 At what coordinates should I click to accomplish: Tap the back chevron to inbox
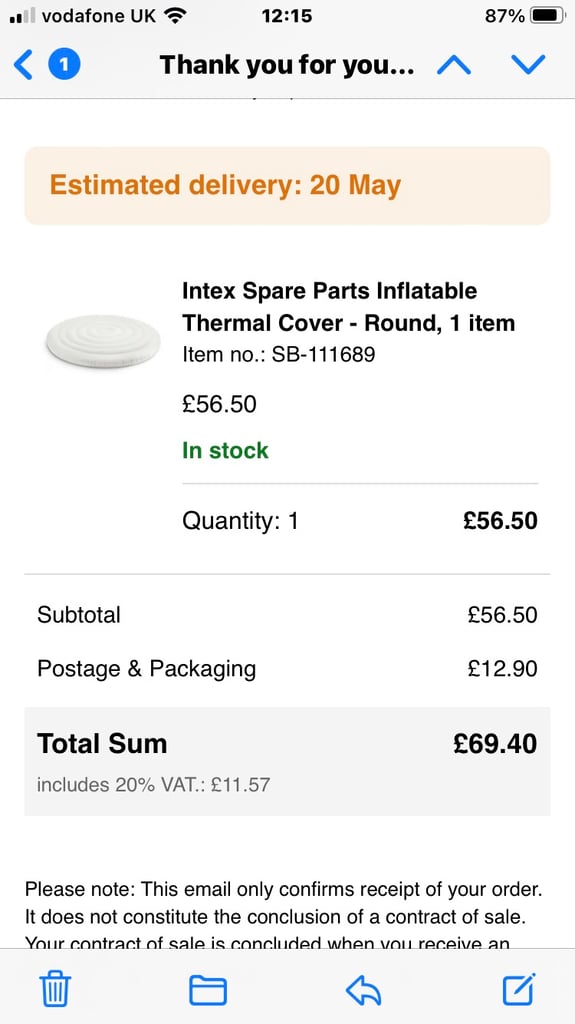tap(23, 65)
